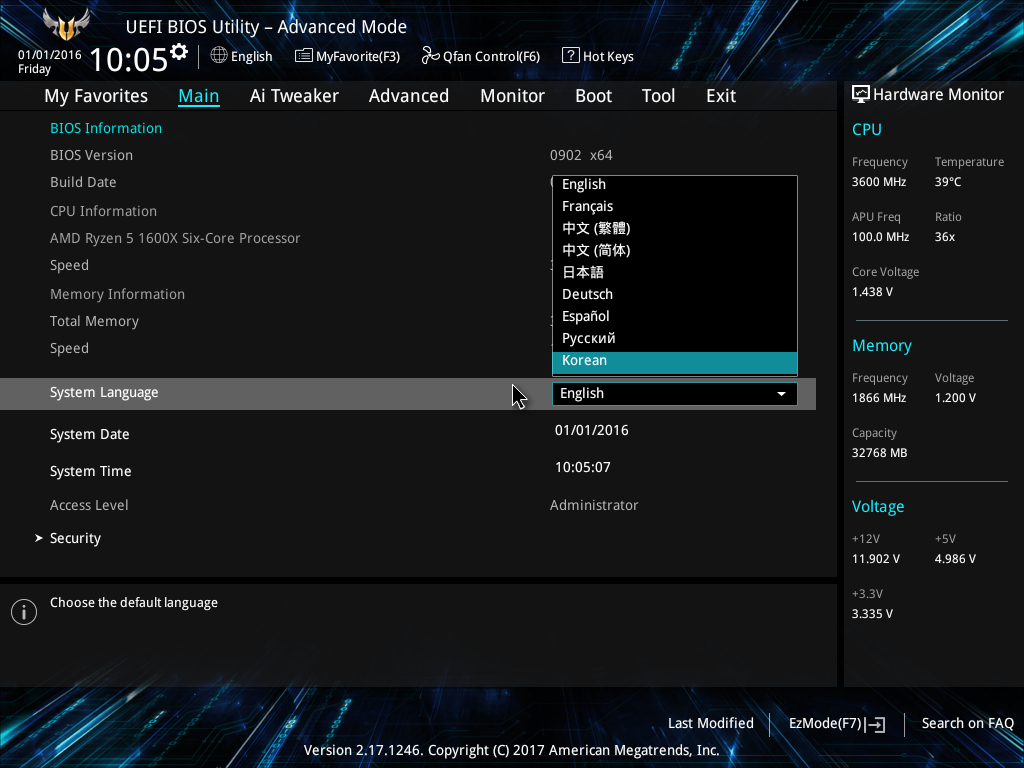Click the memory Capacity 32768 MB value
Screen dimensions: 1024x768
tap(880, 453)
